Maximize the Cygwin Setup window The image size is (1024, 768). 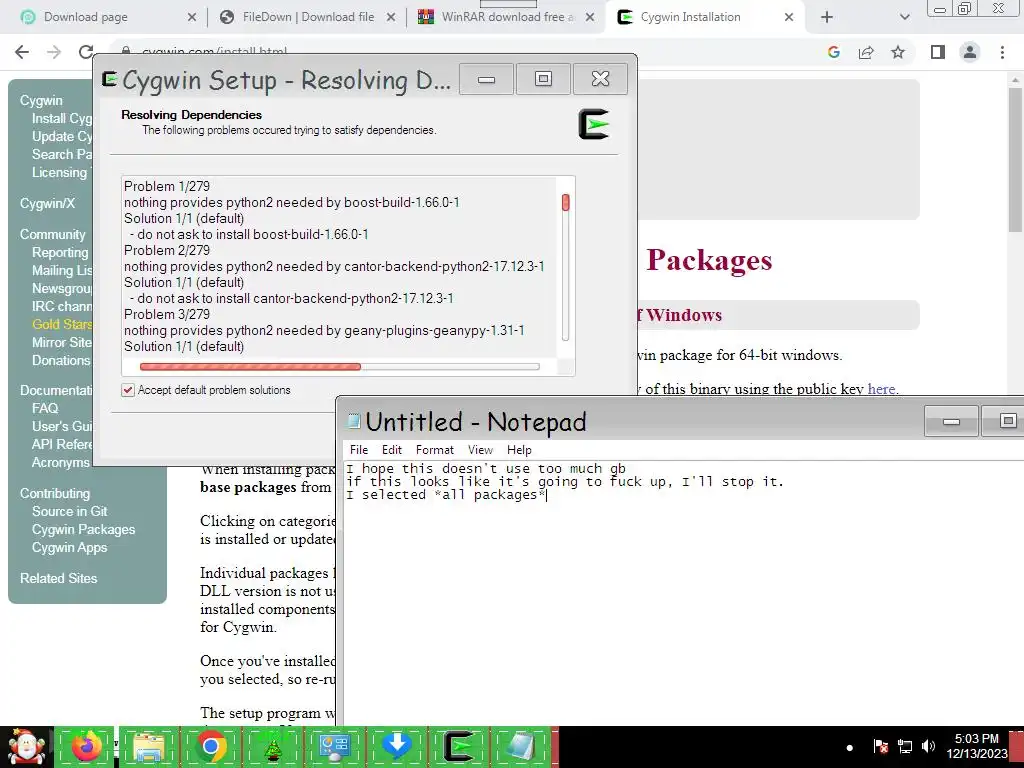coord(543,79)
